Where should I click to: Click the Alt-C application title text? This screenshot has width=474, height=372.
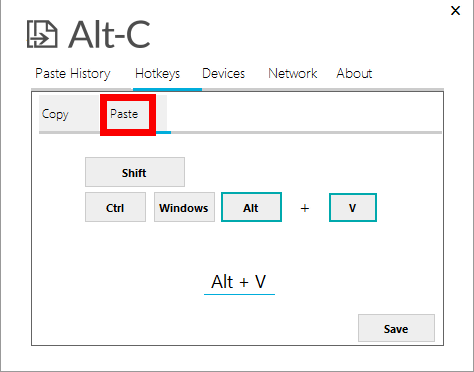tap(109, 34)
